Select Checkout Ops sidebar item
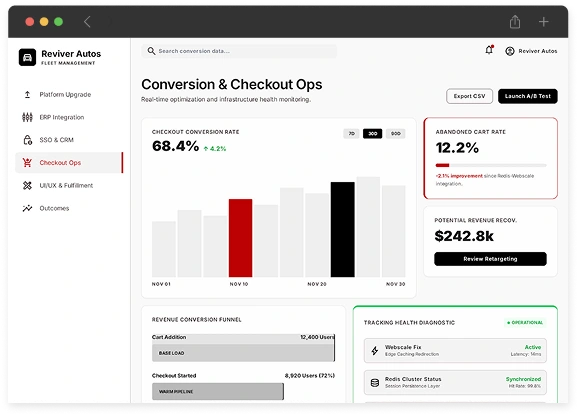Screen dimensions: 579x416 pos(69,163)
